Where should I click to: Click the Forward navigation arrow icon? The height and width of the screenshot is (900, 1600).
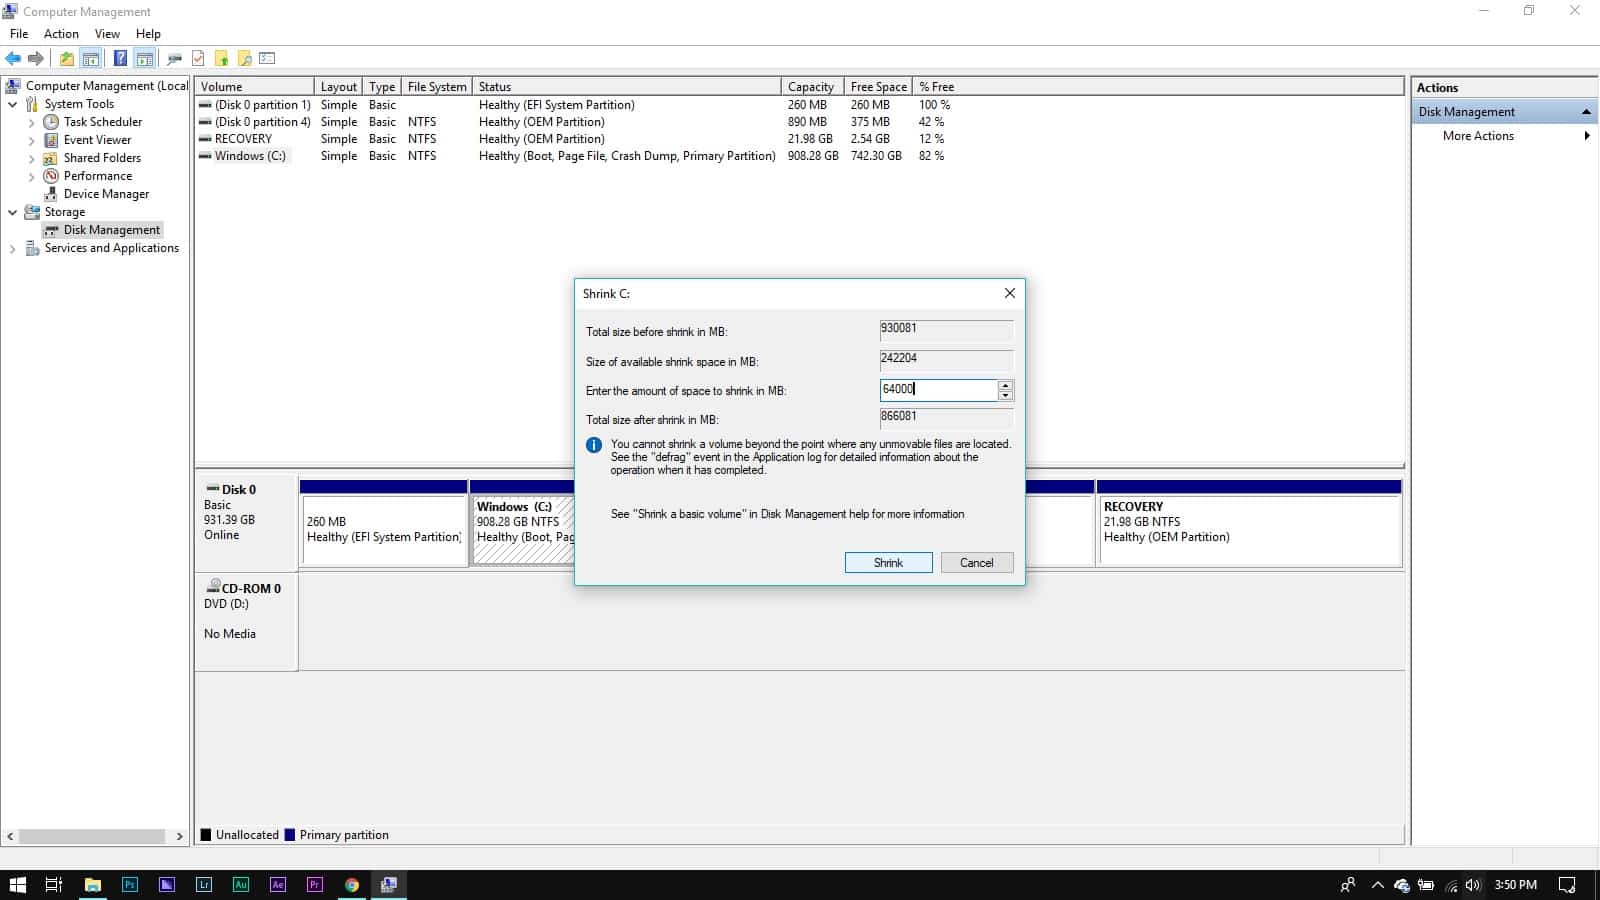(x=37, y=58)
